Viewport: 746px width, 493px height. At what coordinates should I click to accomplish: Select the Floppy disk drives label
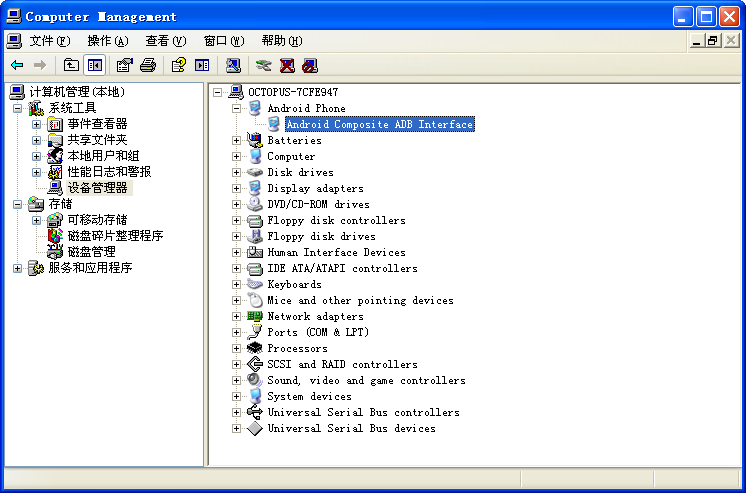pyautogui.click(x=321, y=236)
